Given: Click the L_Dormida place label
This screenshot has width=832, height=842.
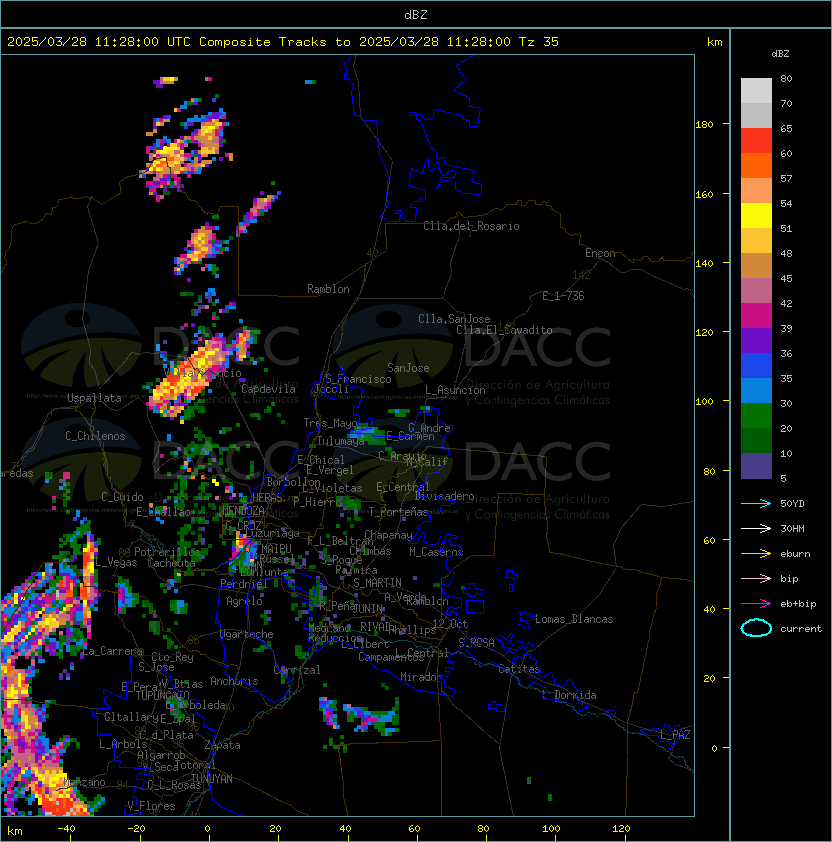Looking at the screenshot, I should (x=569, y=695).
